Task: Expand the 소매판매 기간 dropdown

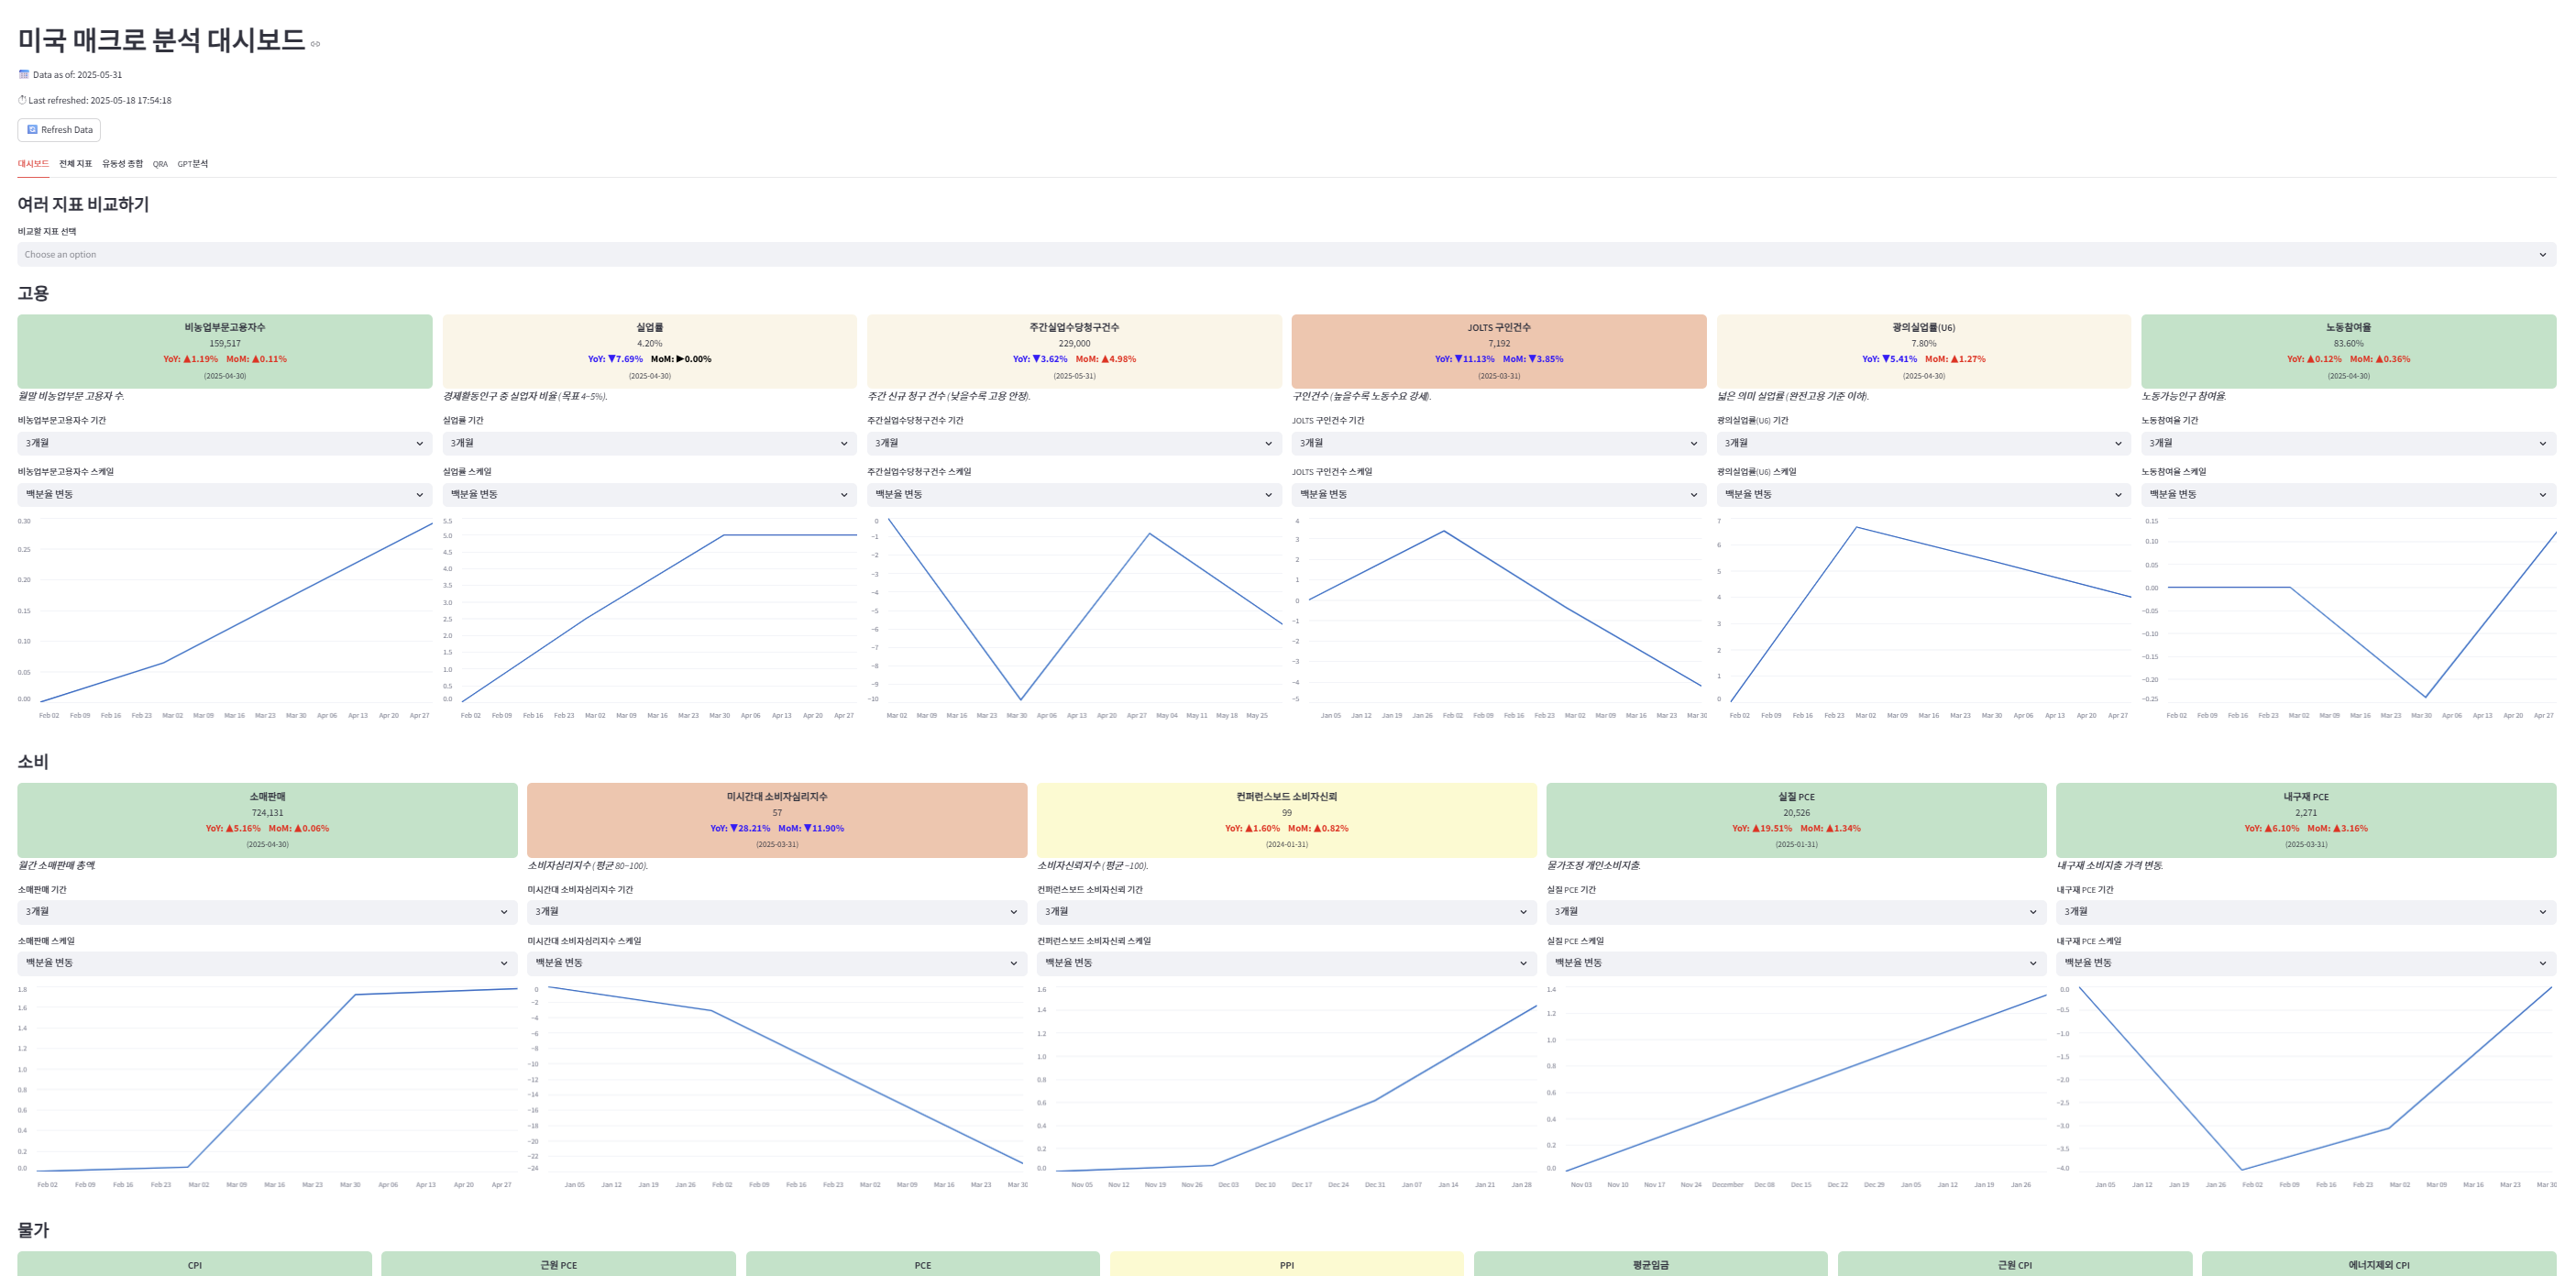Action: point(267,912)
